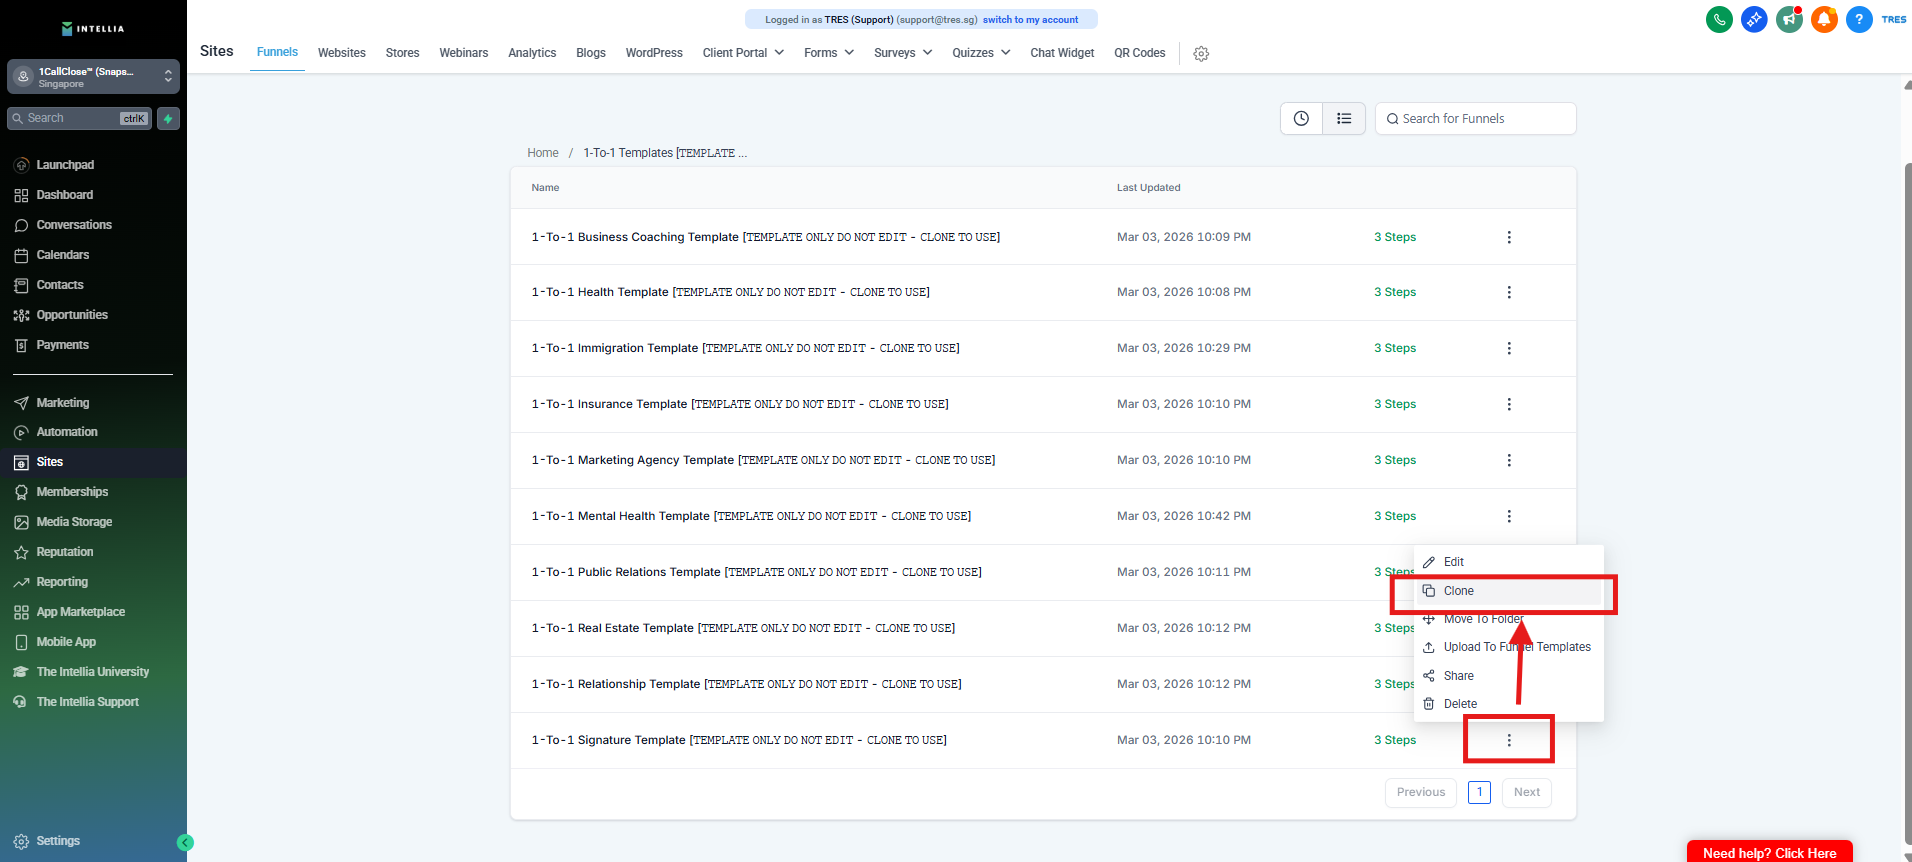
Task: Click the switch to my account link
Action: click(1030, 20)
